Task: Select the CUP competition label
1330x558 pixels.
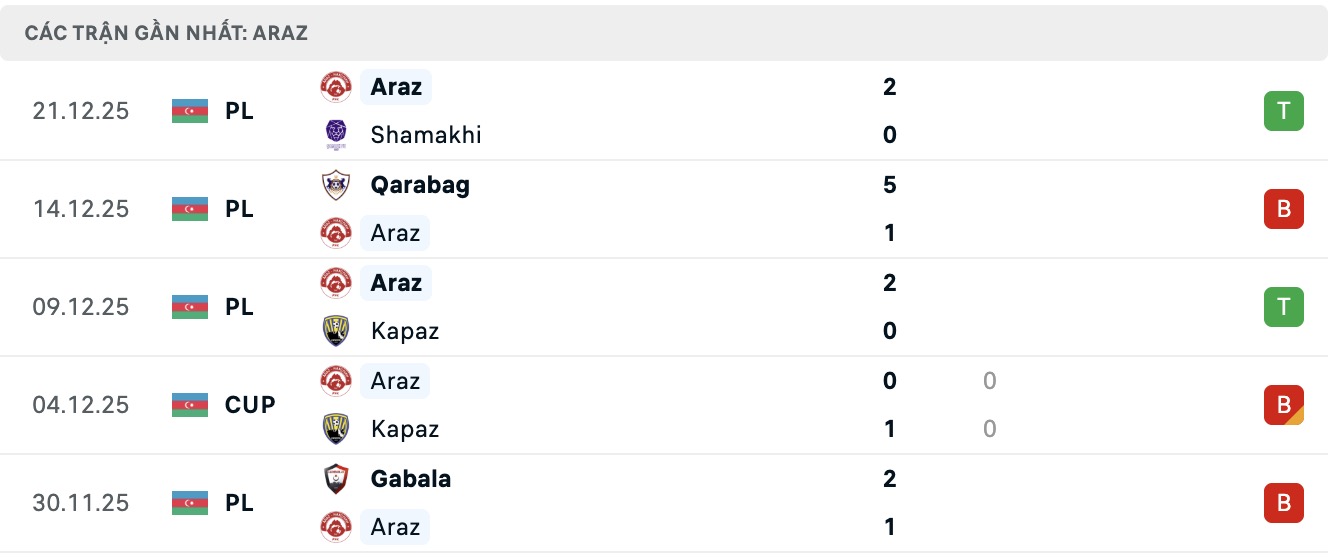Action: click(250, 405)
